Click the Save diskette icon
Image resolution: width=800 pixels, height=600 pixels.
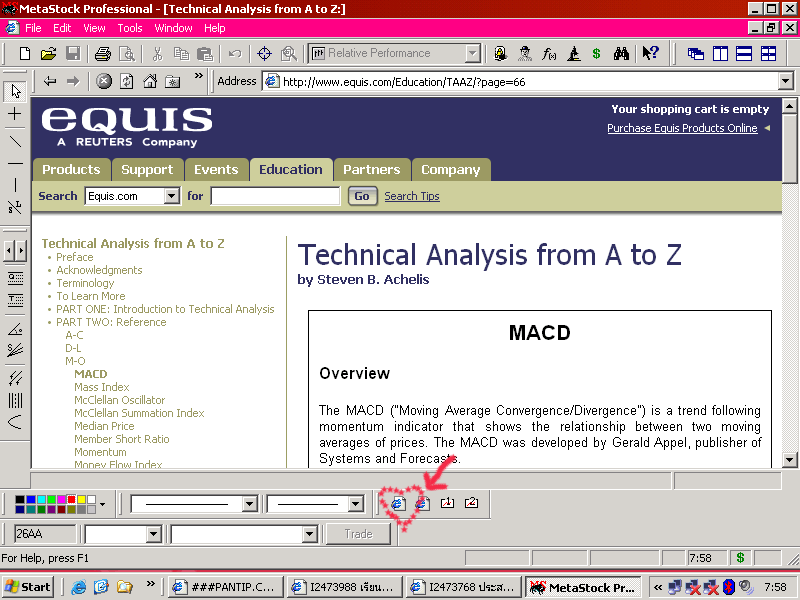73,54
